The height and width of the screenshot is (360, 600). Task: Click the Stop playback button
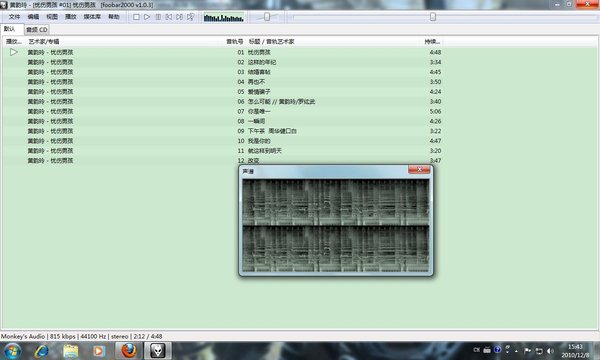click(x=136, y=17)
